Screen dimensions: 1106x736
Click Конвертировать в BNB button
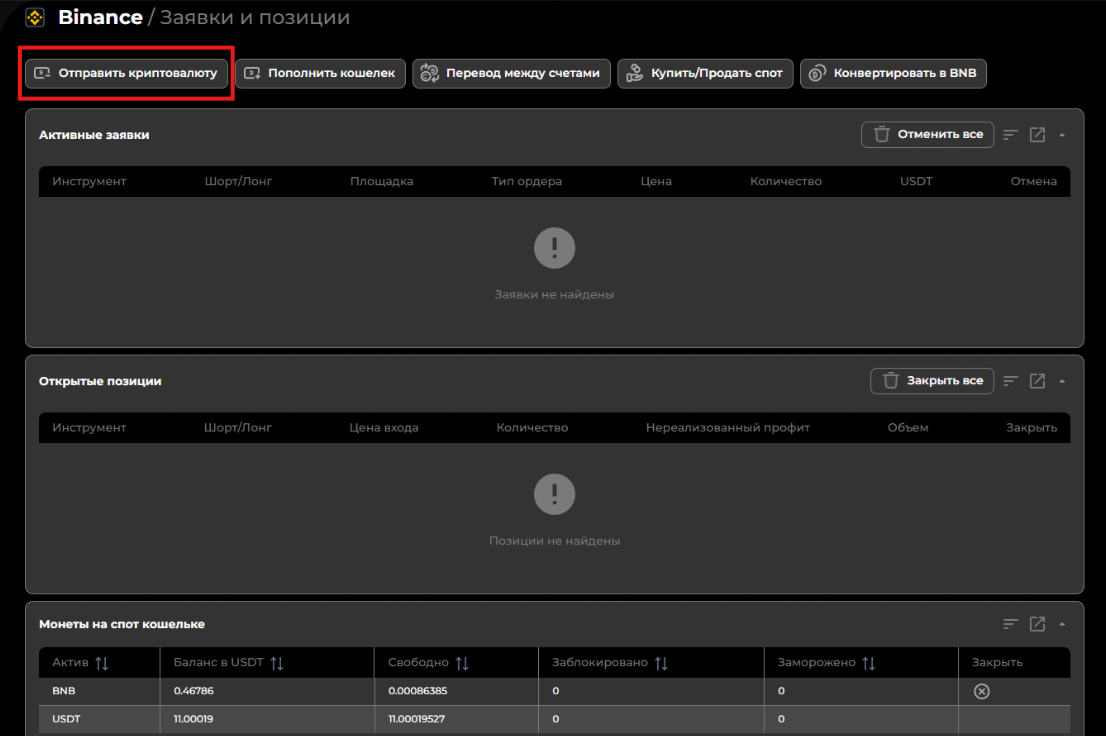click(x=893, y=73)
